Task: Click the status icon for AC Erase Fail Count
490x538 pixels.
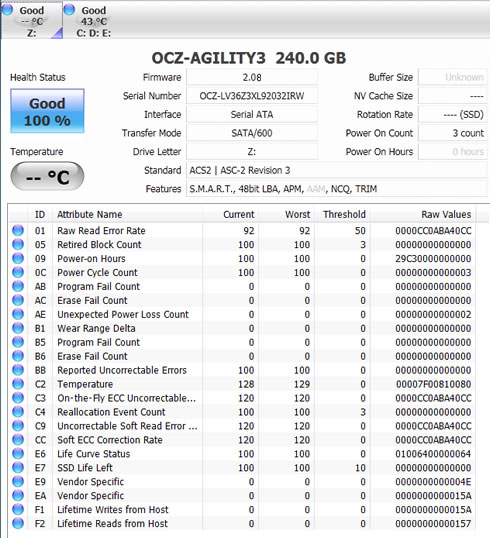Action: [x=18, y=300]
